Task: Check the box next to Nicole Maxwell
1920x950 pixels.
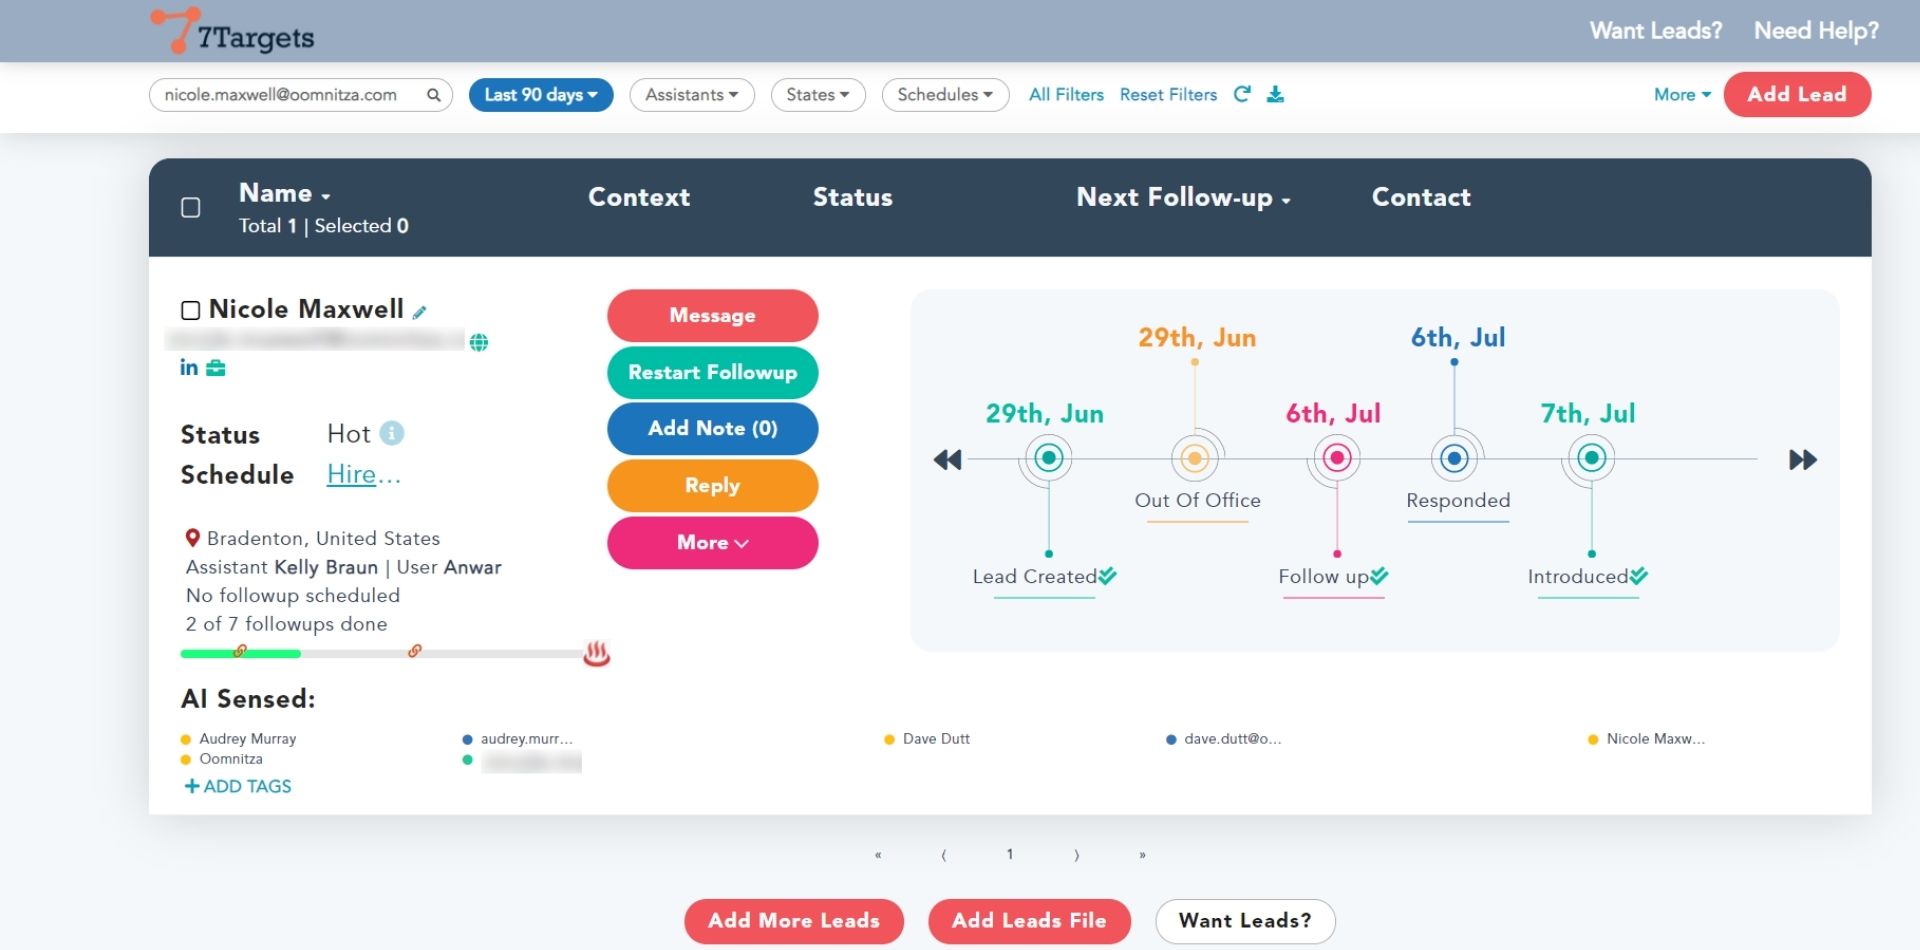Action: point(191,310)
